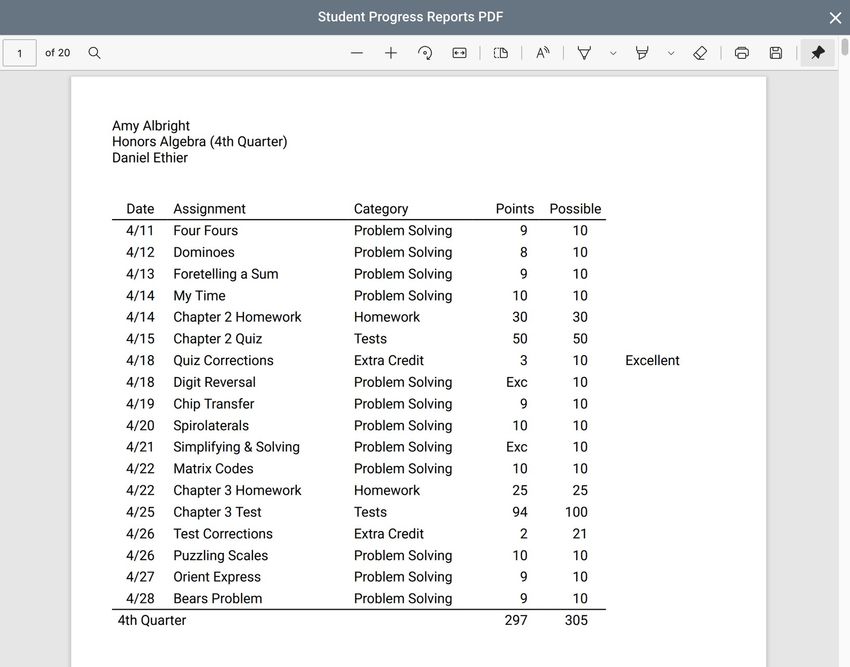This screenshot has width=850, height=667.
Task: Click the 'Dominoes' assignment
Action: [204, 252]
